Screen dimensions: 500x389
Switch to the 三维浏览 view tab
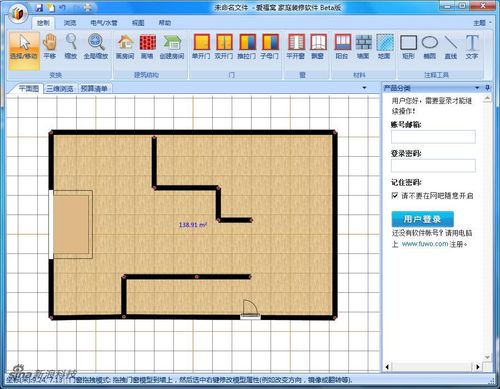tap(60, 88)
